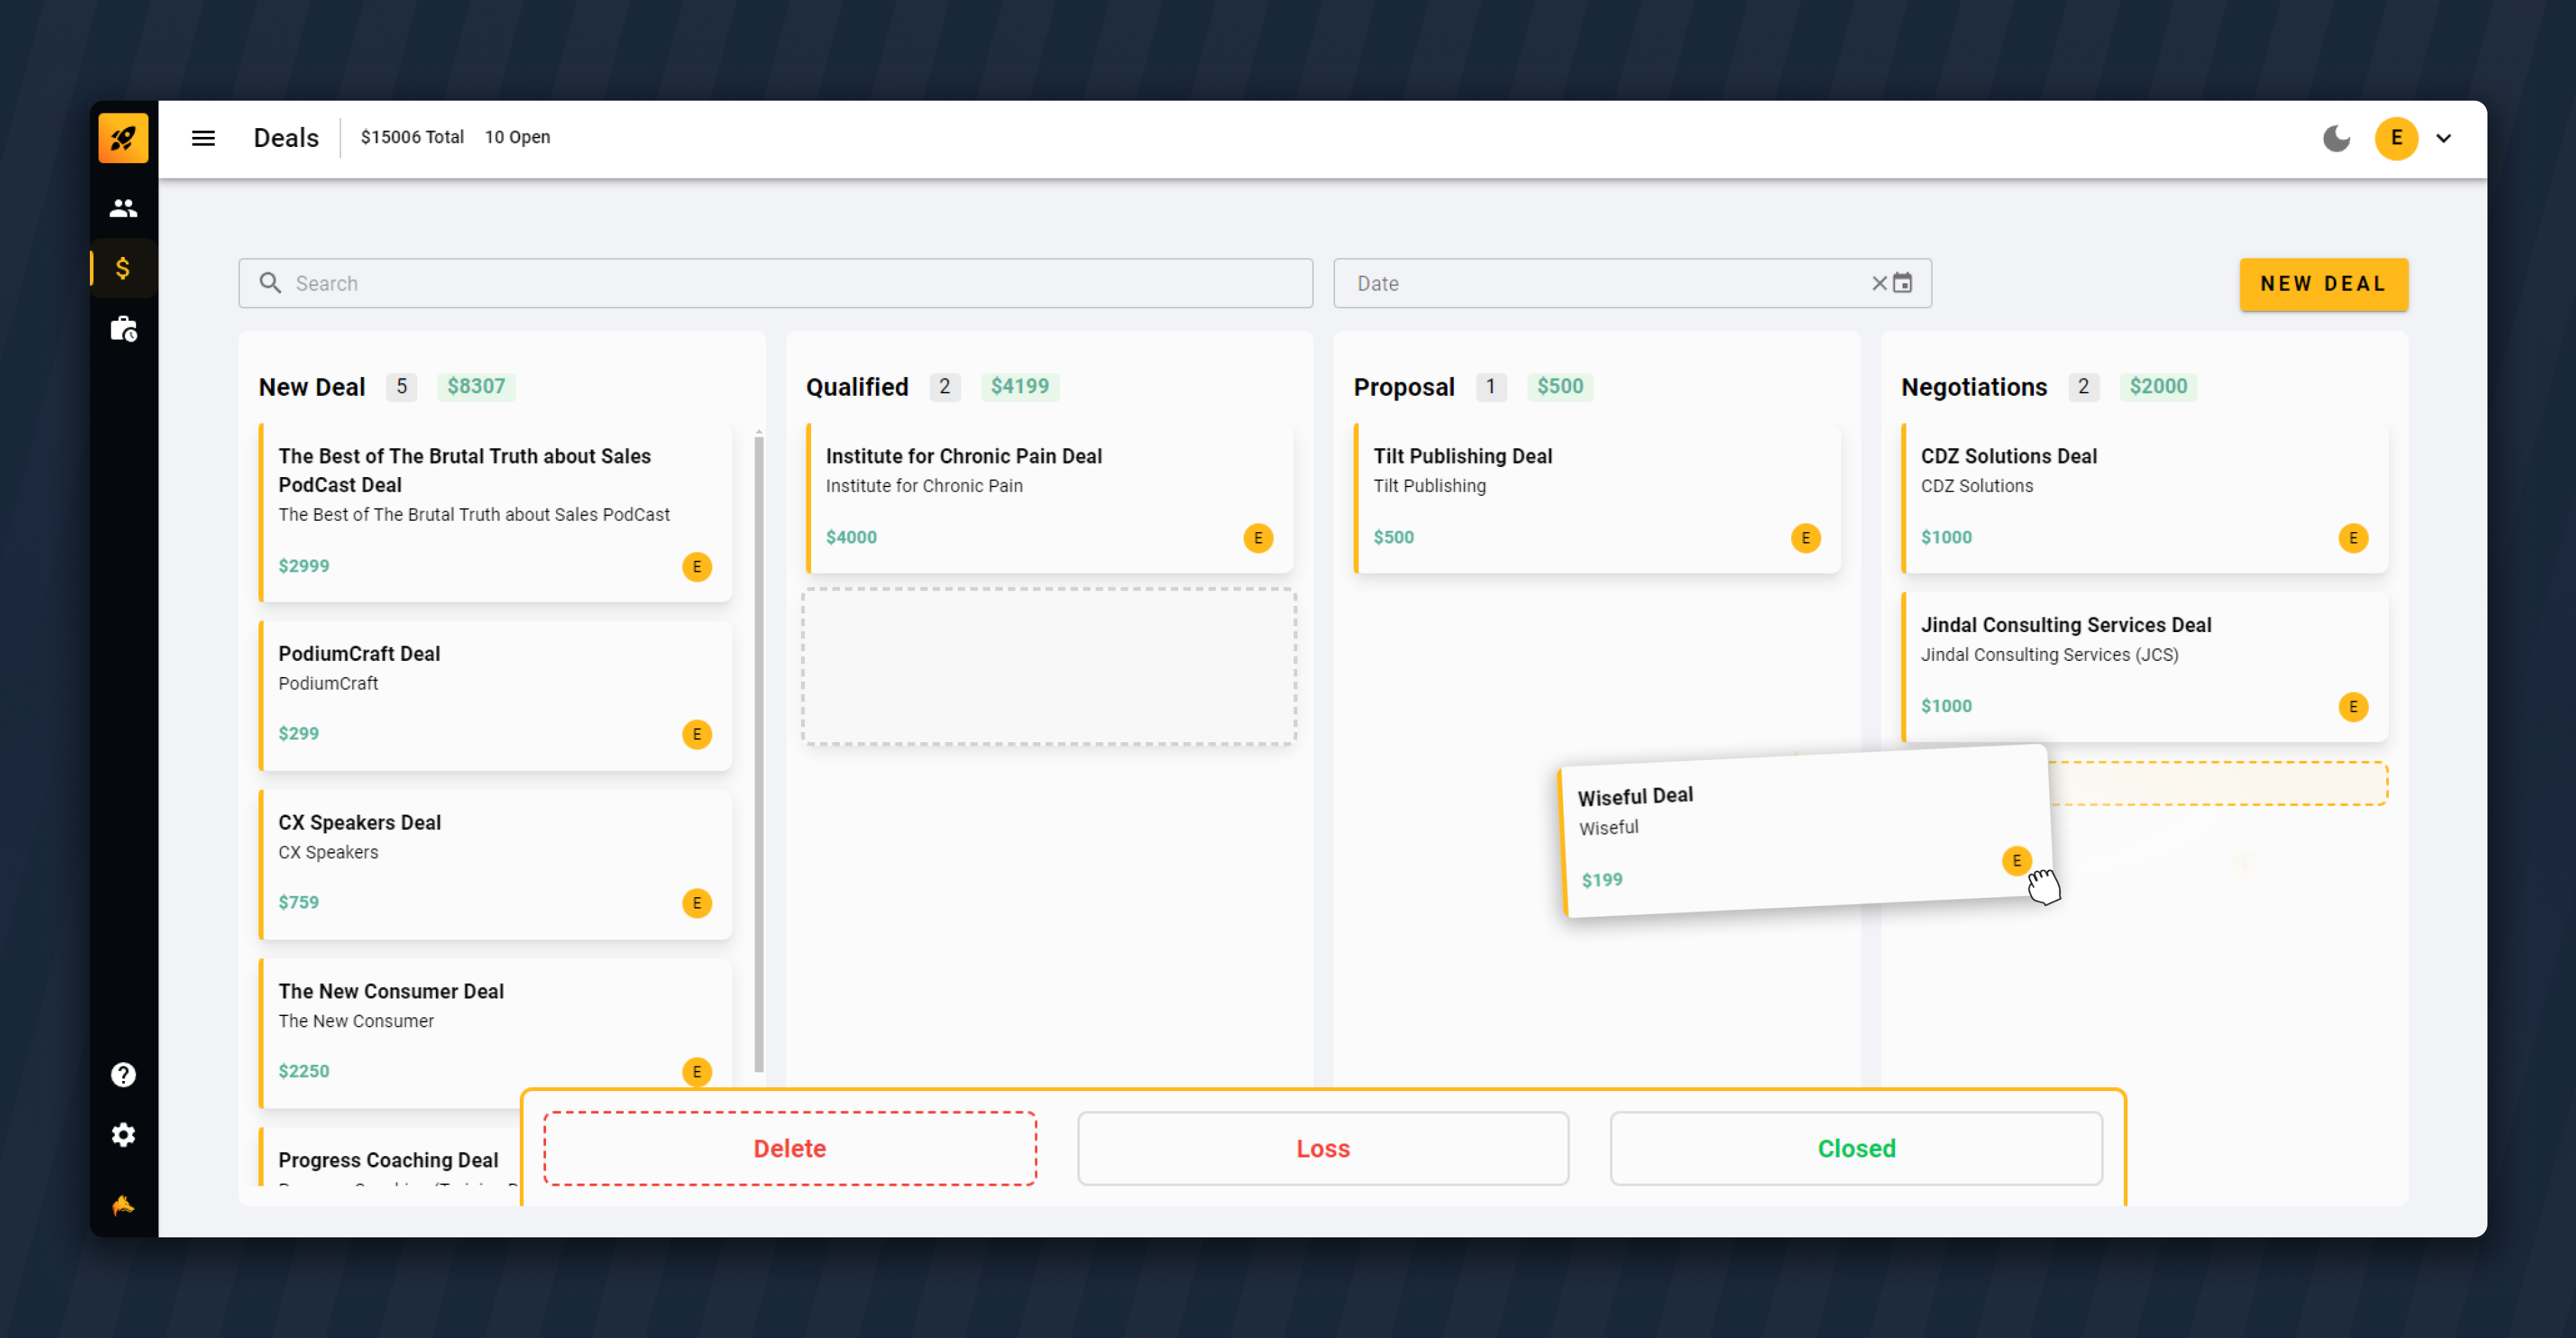This screenshot has width=2576, height=1338.
Task: Click the NEW DEAL button
Action: [2323, 284]
